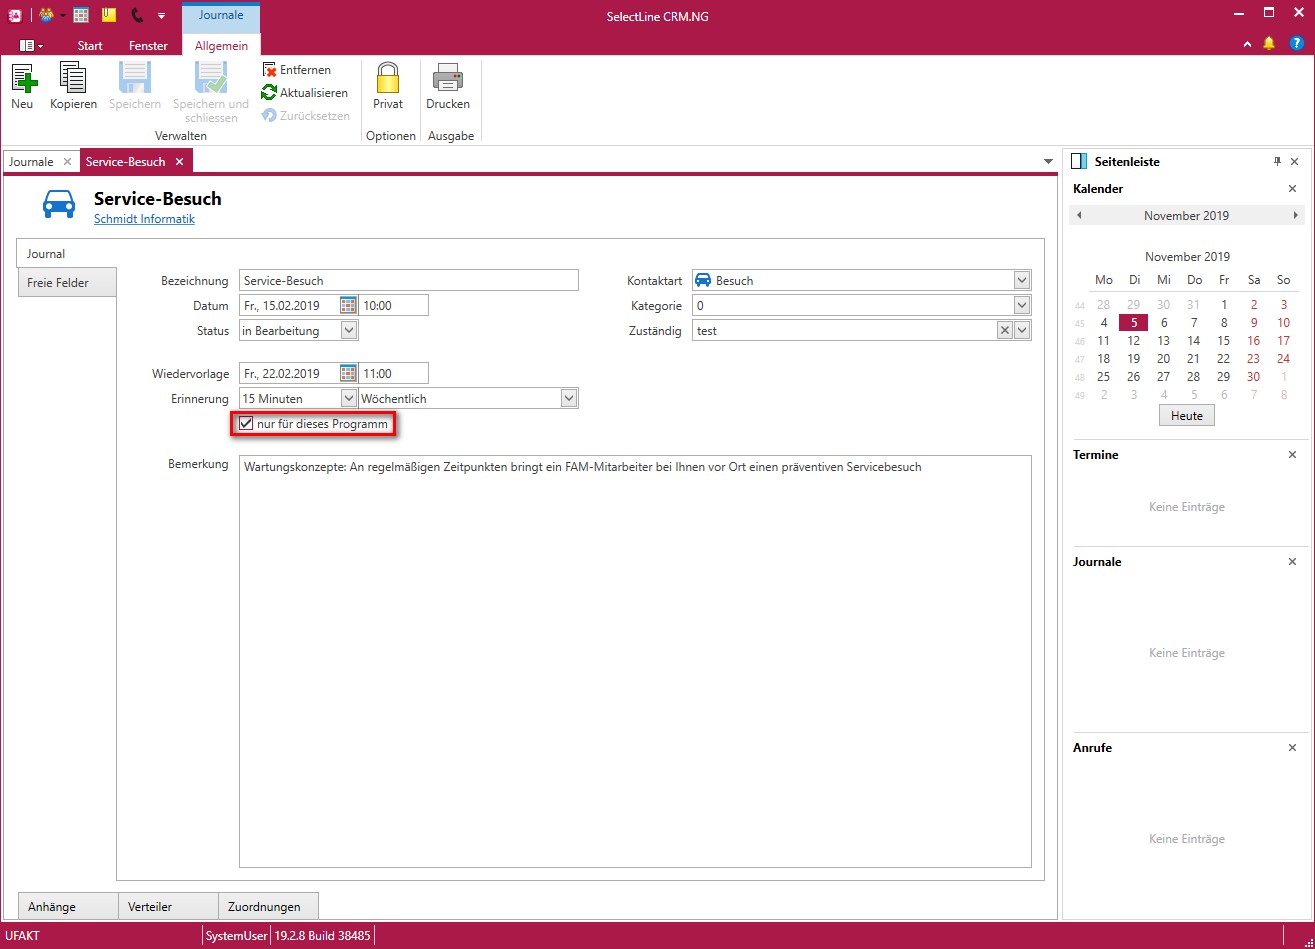Open the document tab list dropdown arrow
This screenshot has width=1315, height=949.
pyautogui.click(x=1048, y=161)
